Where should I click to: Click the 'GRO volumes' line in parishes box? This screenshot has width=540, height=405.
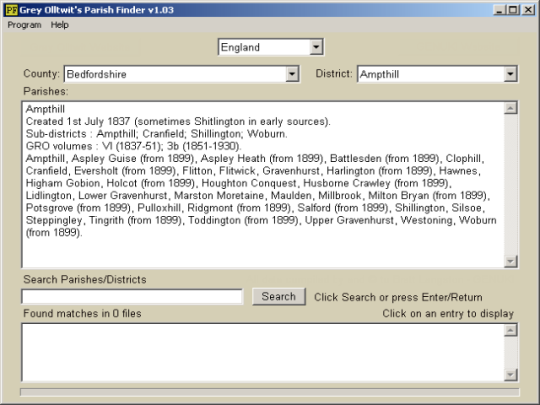(x=134, y=146)
